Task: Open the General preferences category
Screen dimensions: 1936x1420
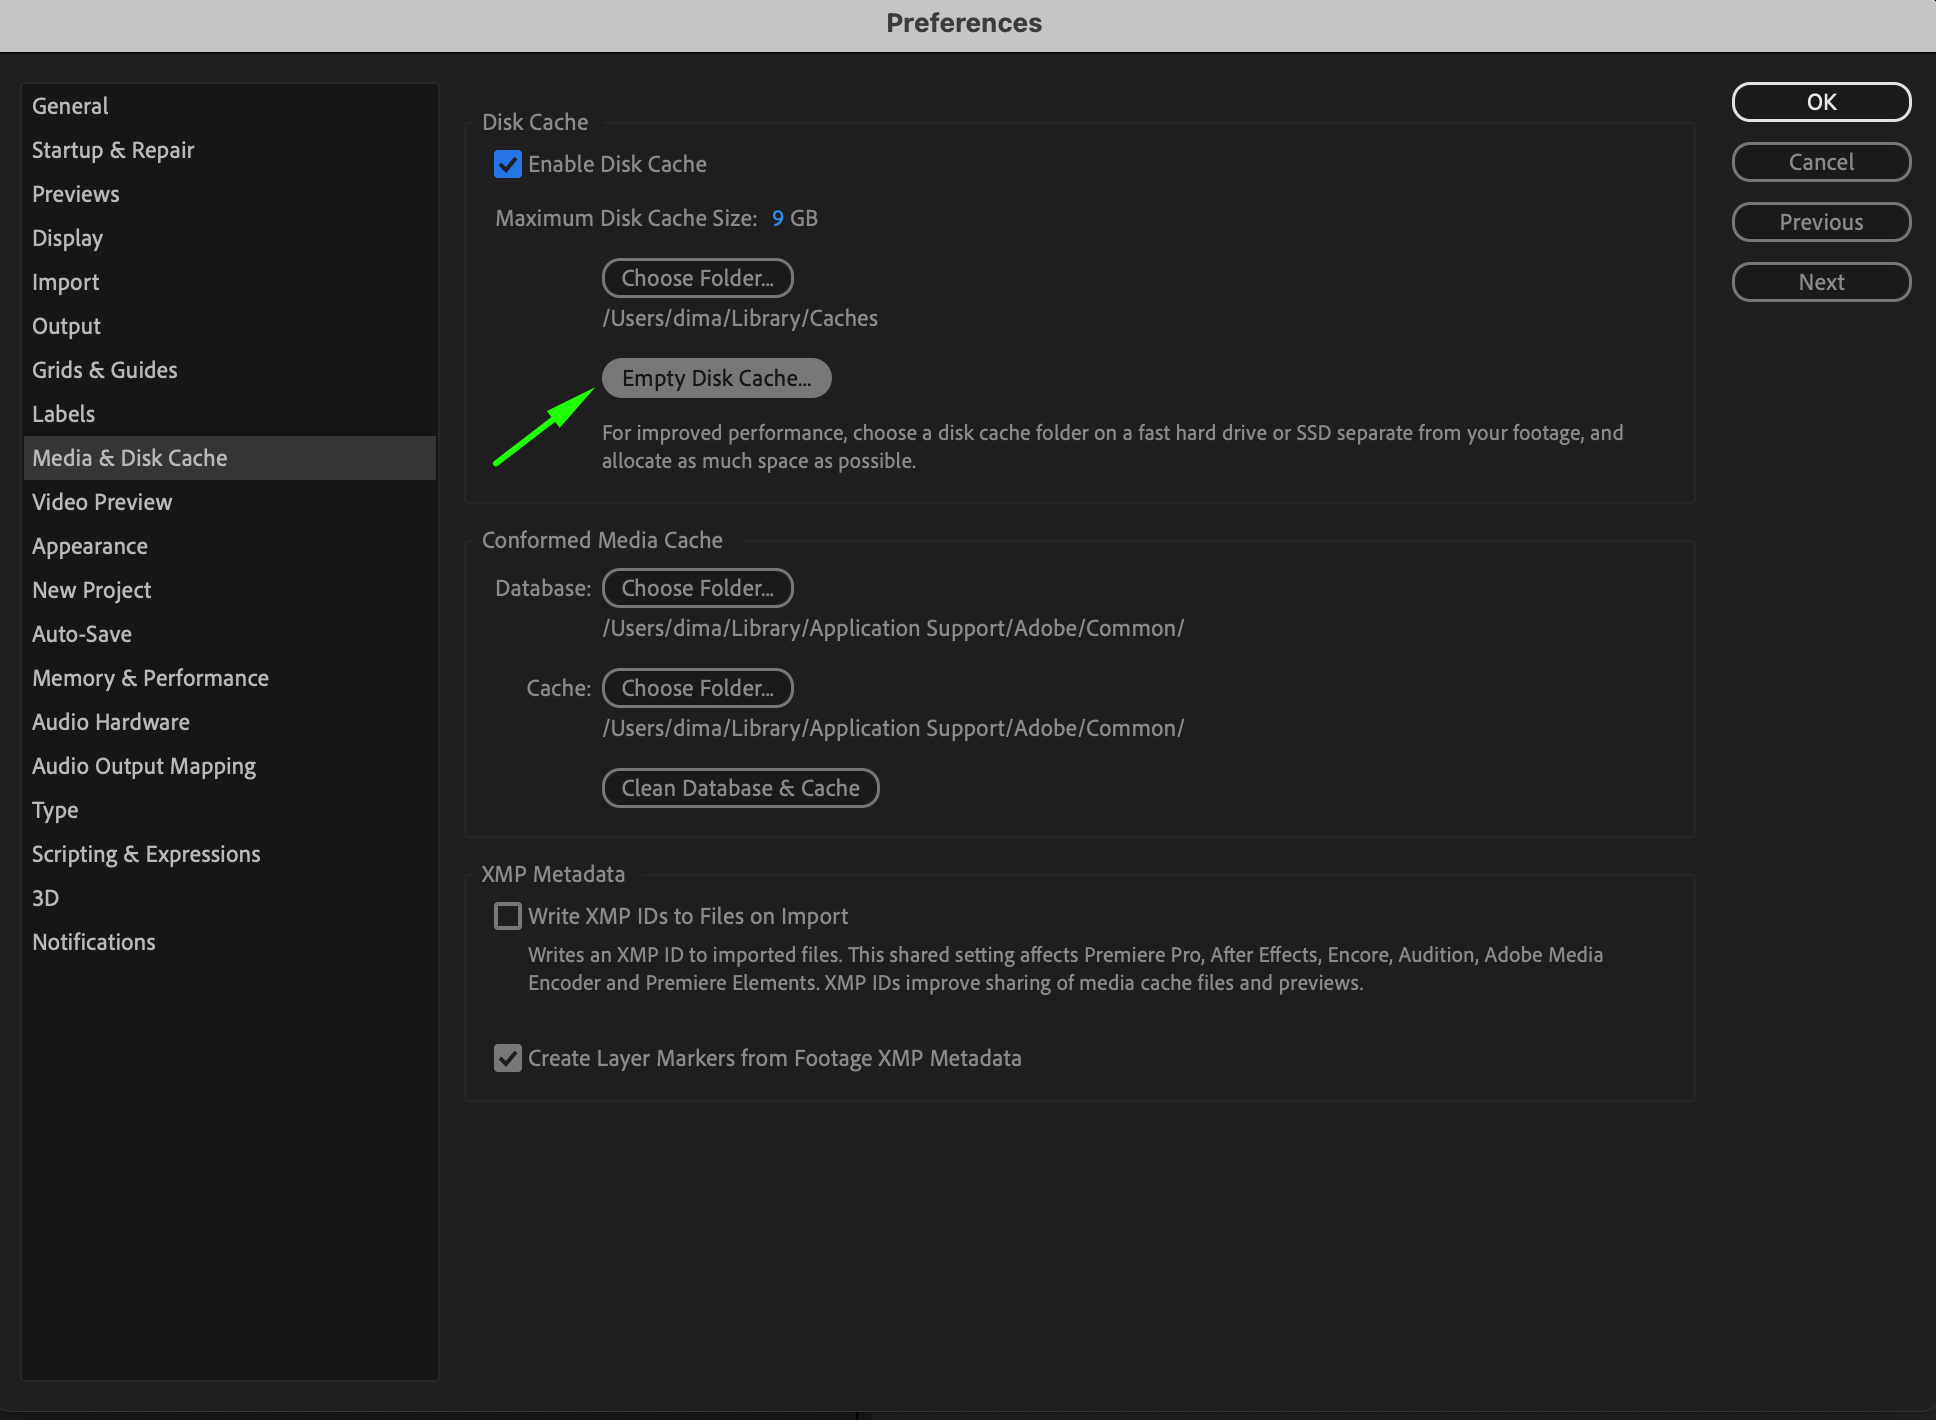Action: (x=70, y=106)
